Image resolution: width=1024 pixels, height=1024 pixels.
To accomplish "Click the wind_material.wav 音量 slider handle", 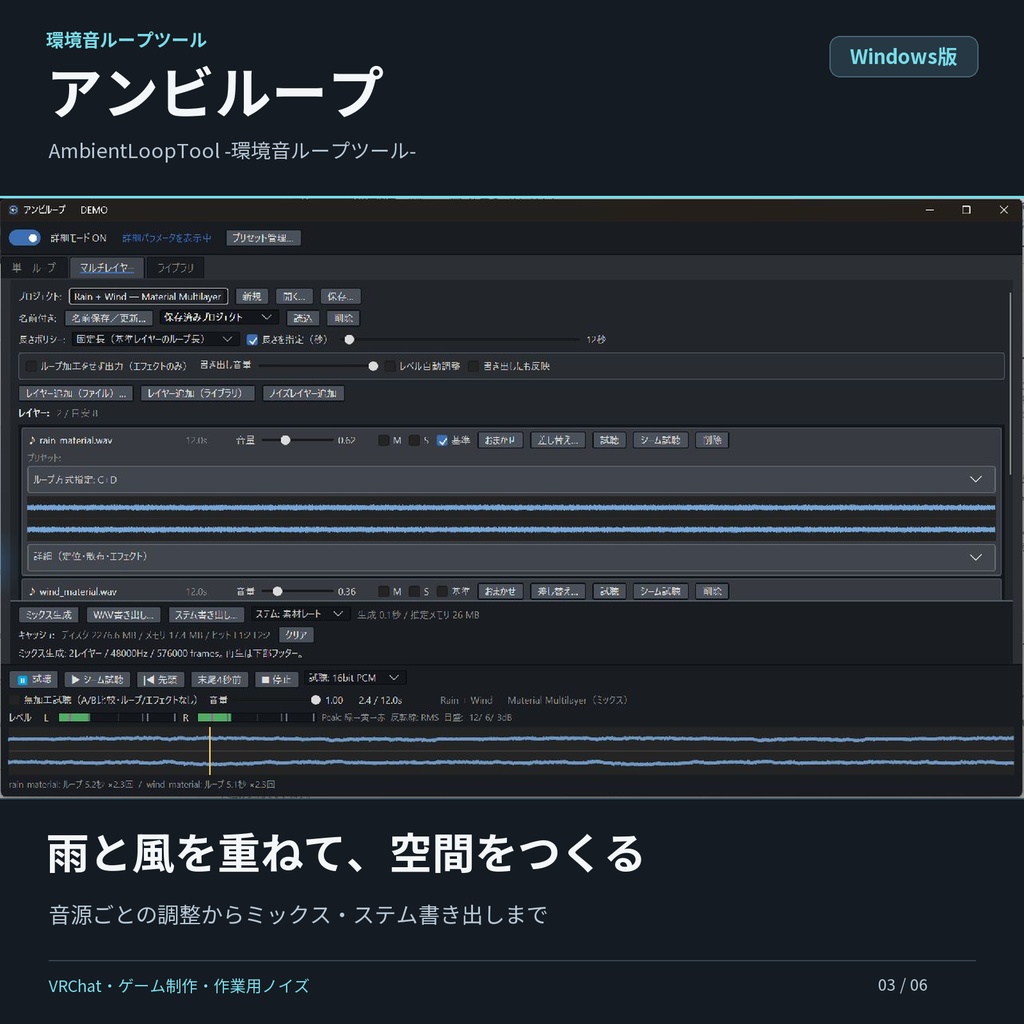I will point(278,591).
